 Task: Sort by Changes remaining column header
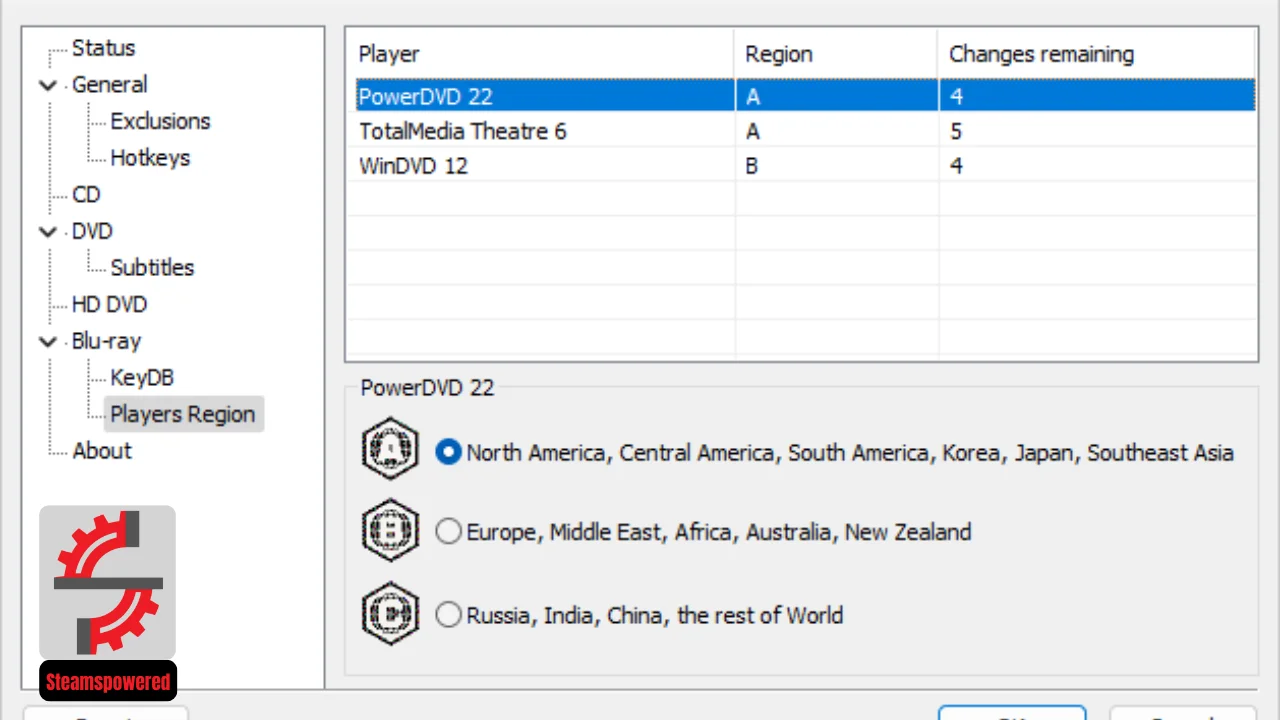tap(1096, 54)
